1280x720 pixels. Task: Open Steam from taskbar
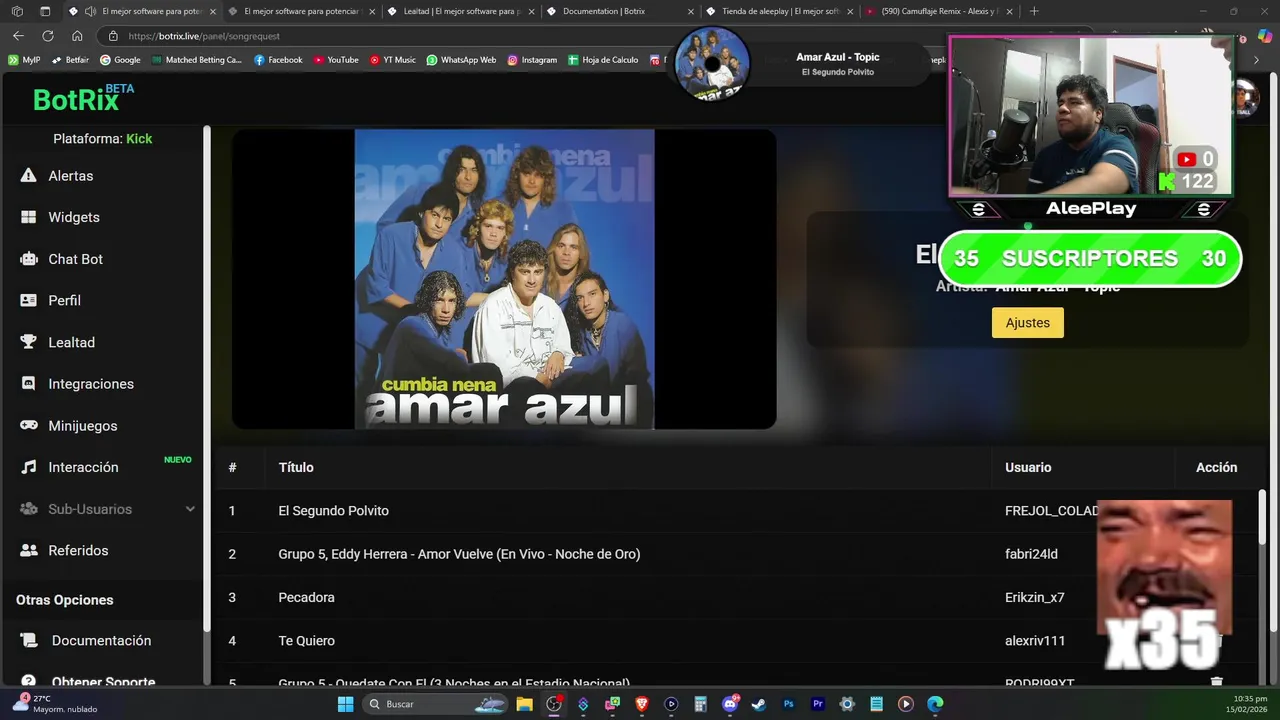click(x=759, y=704)
